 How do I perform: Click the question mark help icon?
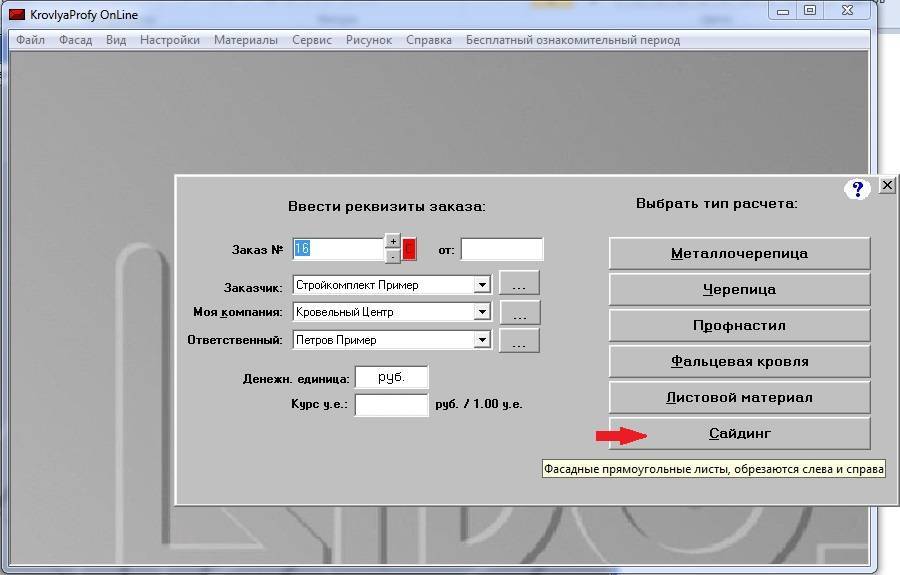[x=857, y=189]
